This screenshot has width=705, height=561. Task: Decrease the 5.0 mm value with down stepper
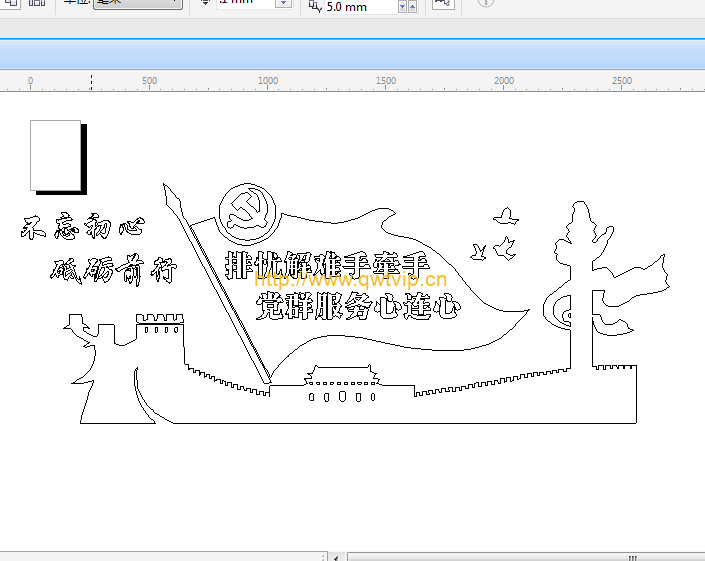(x=402, y=7)
